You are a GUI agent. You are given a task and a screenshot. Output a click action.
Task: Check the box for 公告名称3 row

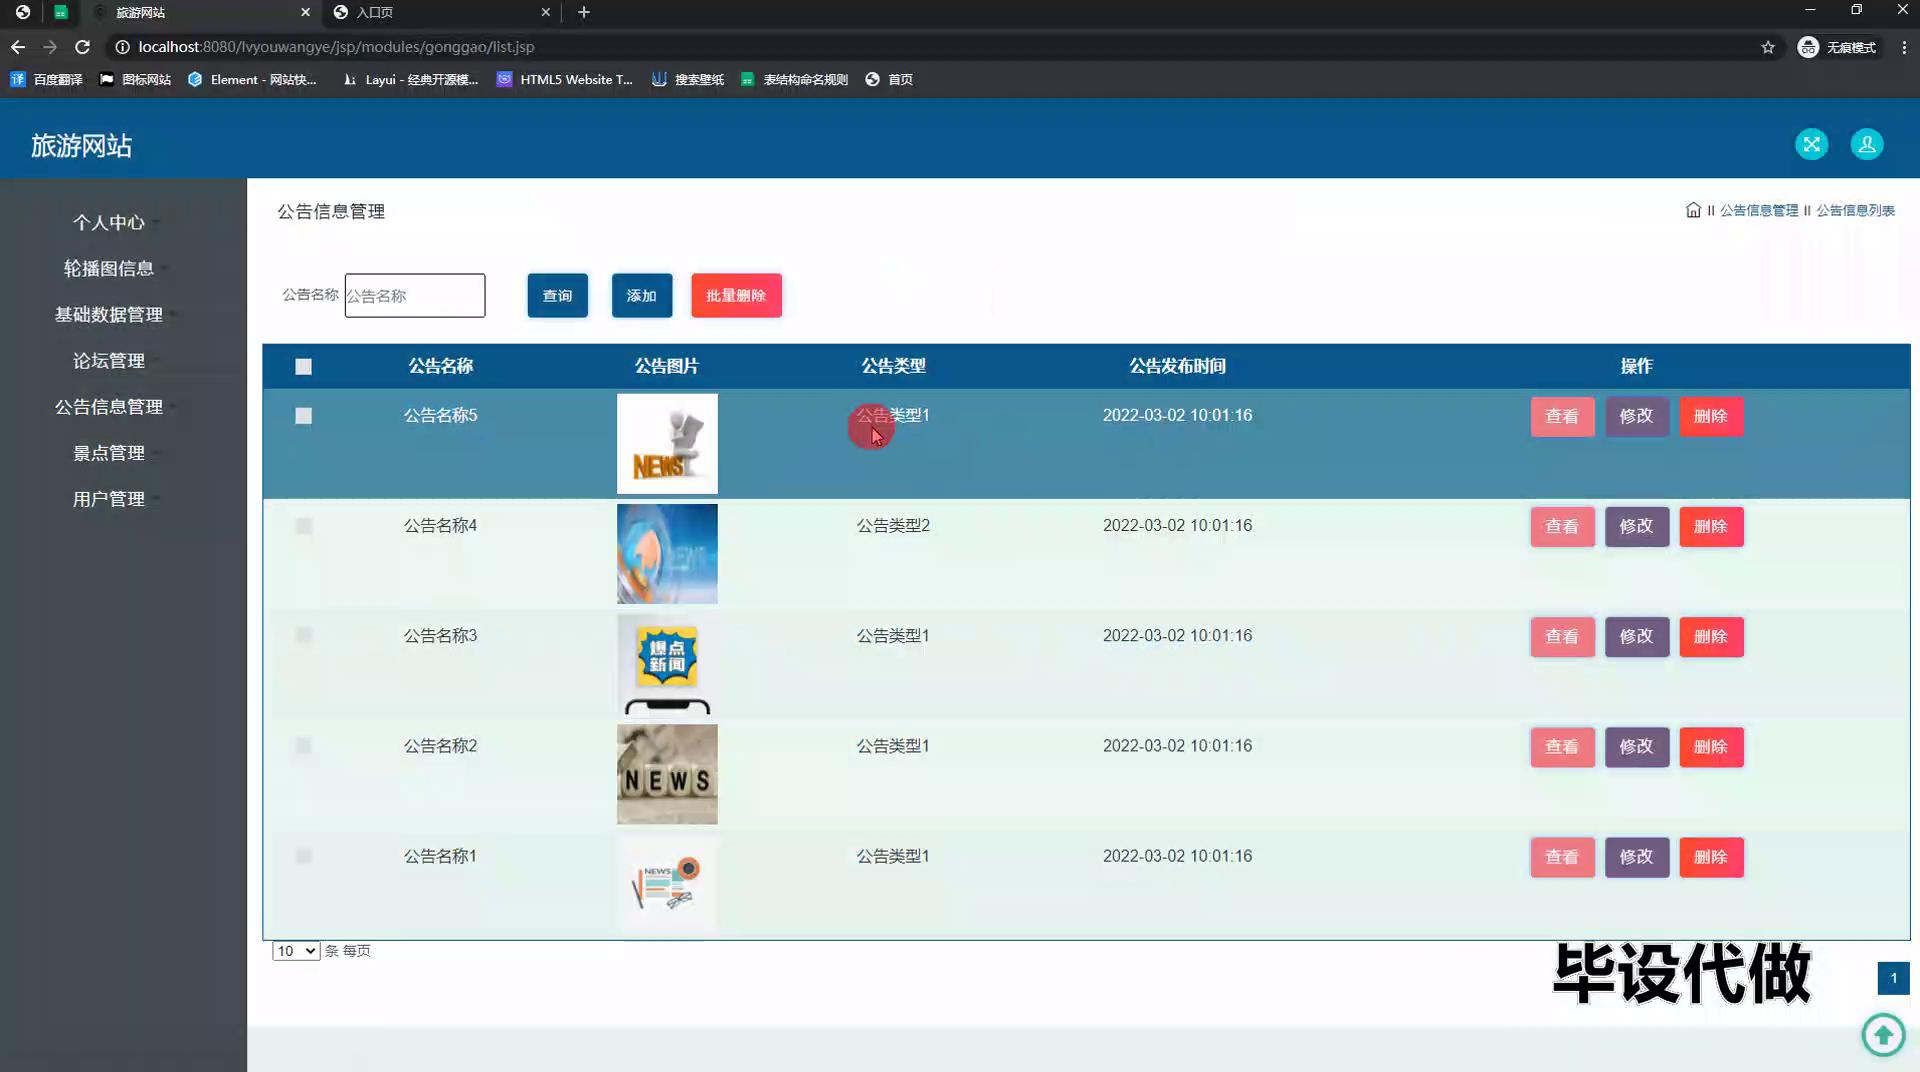click(x=303, y=636)
